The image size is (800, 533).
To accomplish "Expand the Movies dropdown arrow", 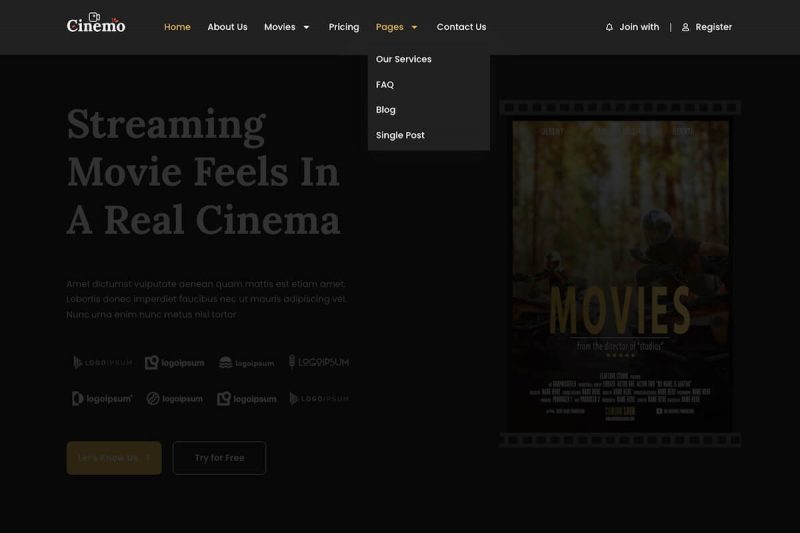I will point(306,27).
